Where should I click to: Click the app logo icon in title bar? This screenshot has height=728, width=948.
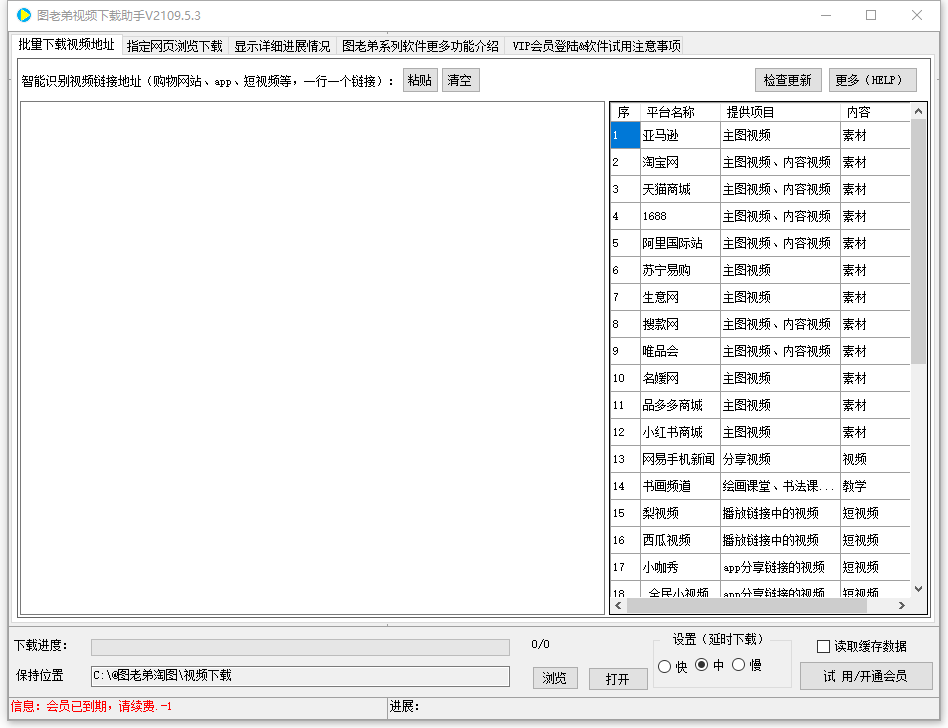pos(24,15)
